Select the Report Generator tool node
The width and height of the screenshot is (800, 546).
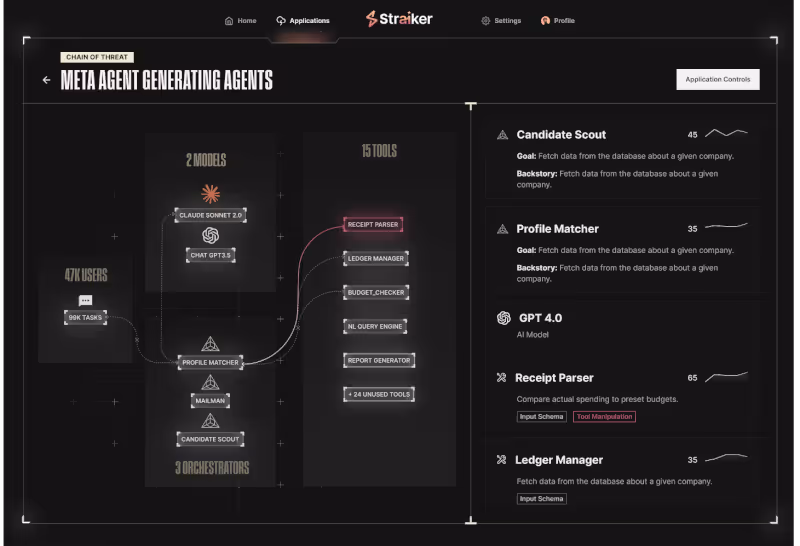point(379,360)
